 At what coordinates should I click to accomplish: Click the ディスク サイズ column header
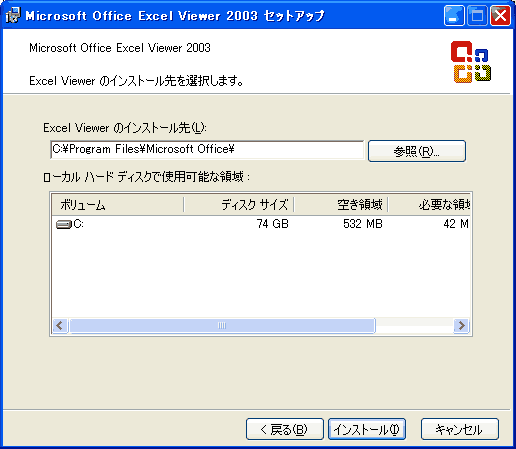239,205
